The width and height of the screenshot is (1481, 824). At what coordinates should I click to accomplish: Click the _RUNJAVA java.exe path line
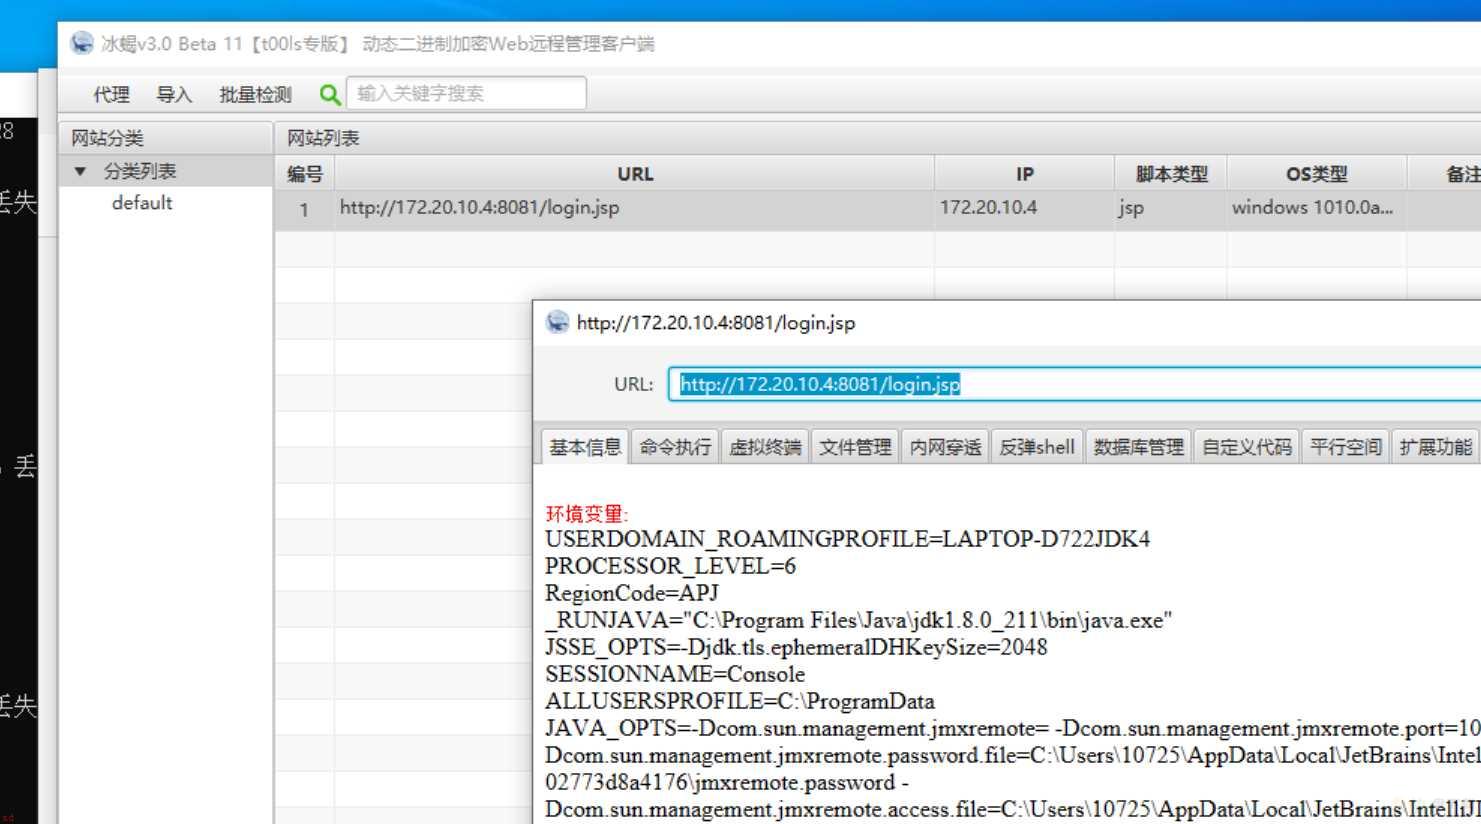(858, 621)
